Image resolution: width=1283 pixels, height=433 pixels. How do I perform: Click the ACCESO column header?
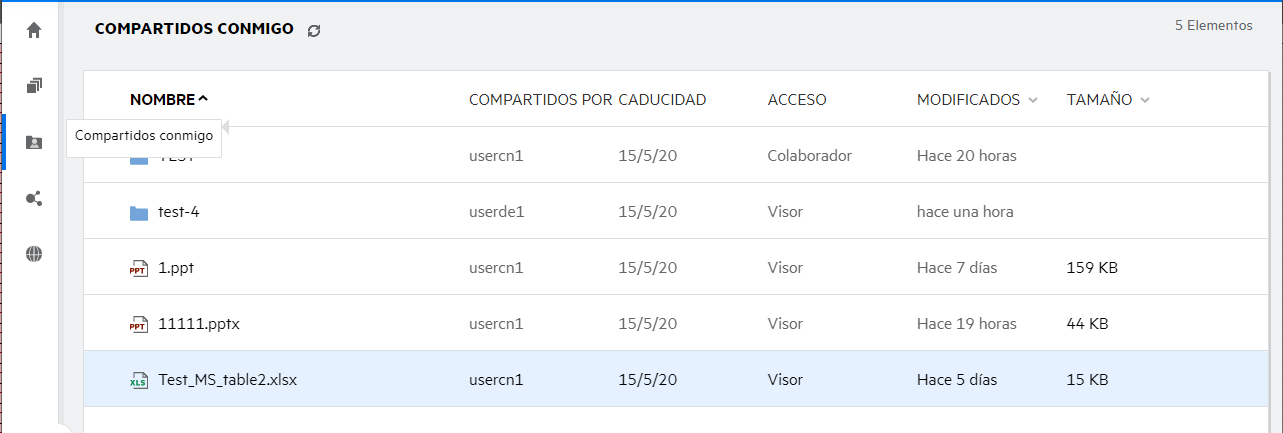(797, 100)
